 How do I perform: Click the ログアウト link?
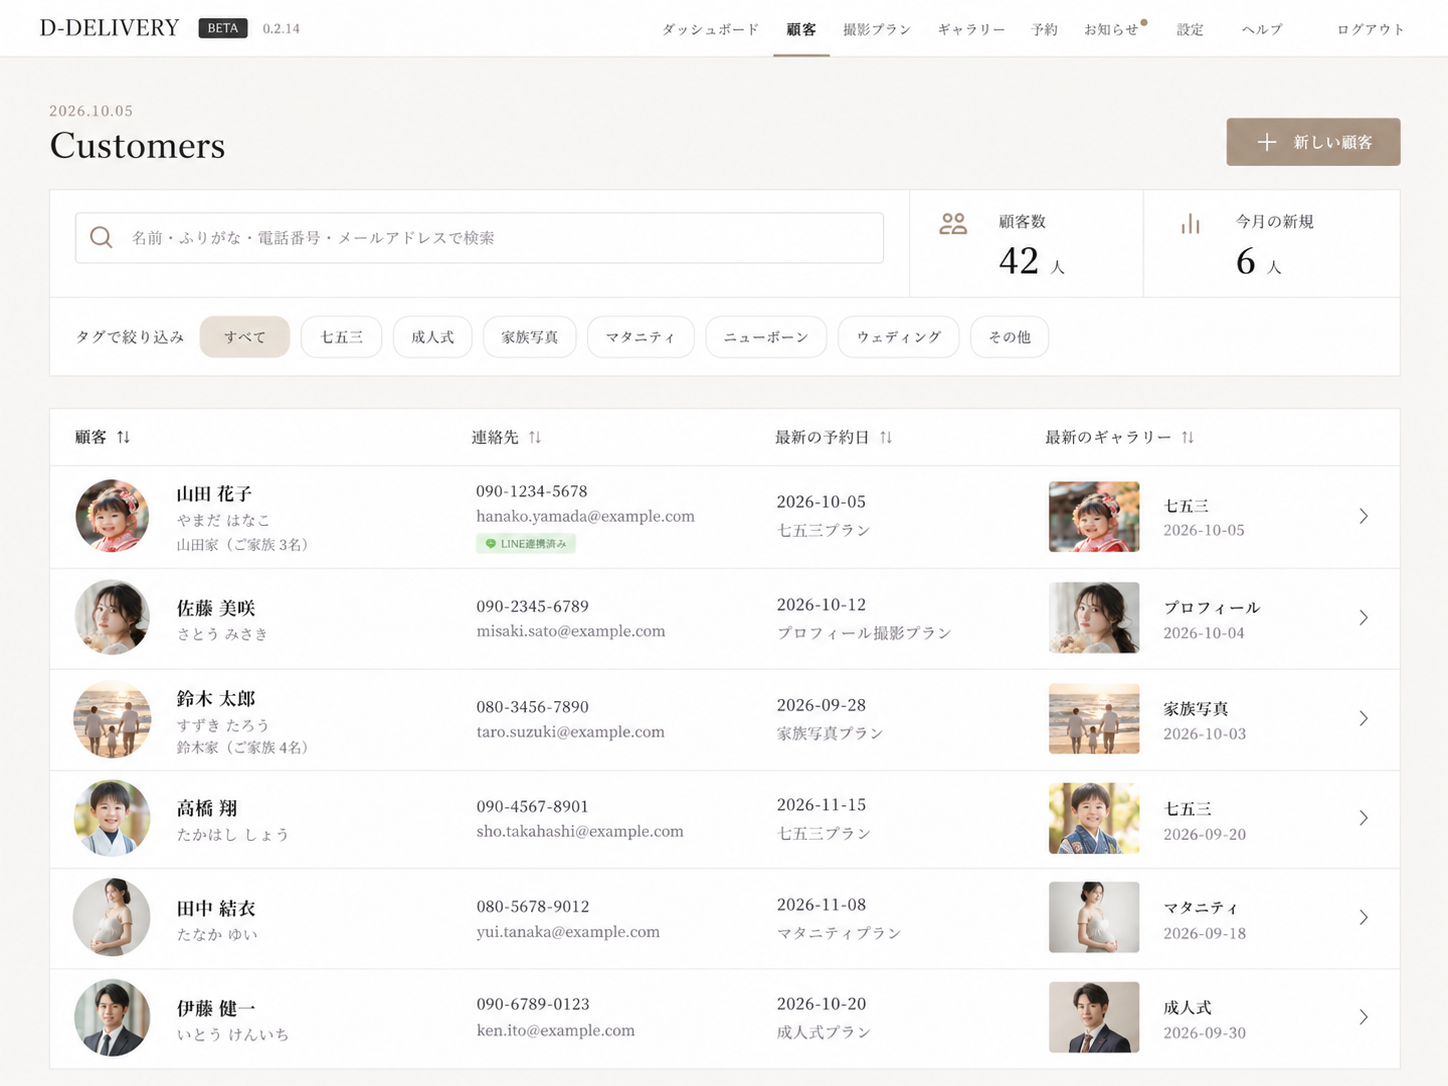click(1371, 29)
